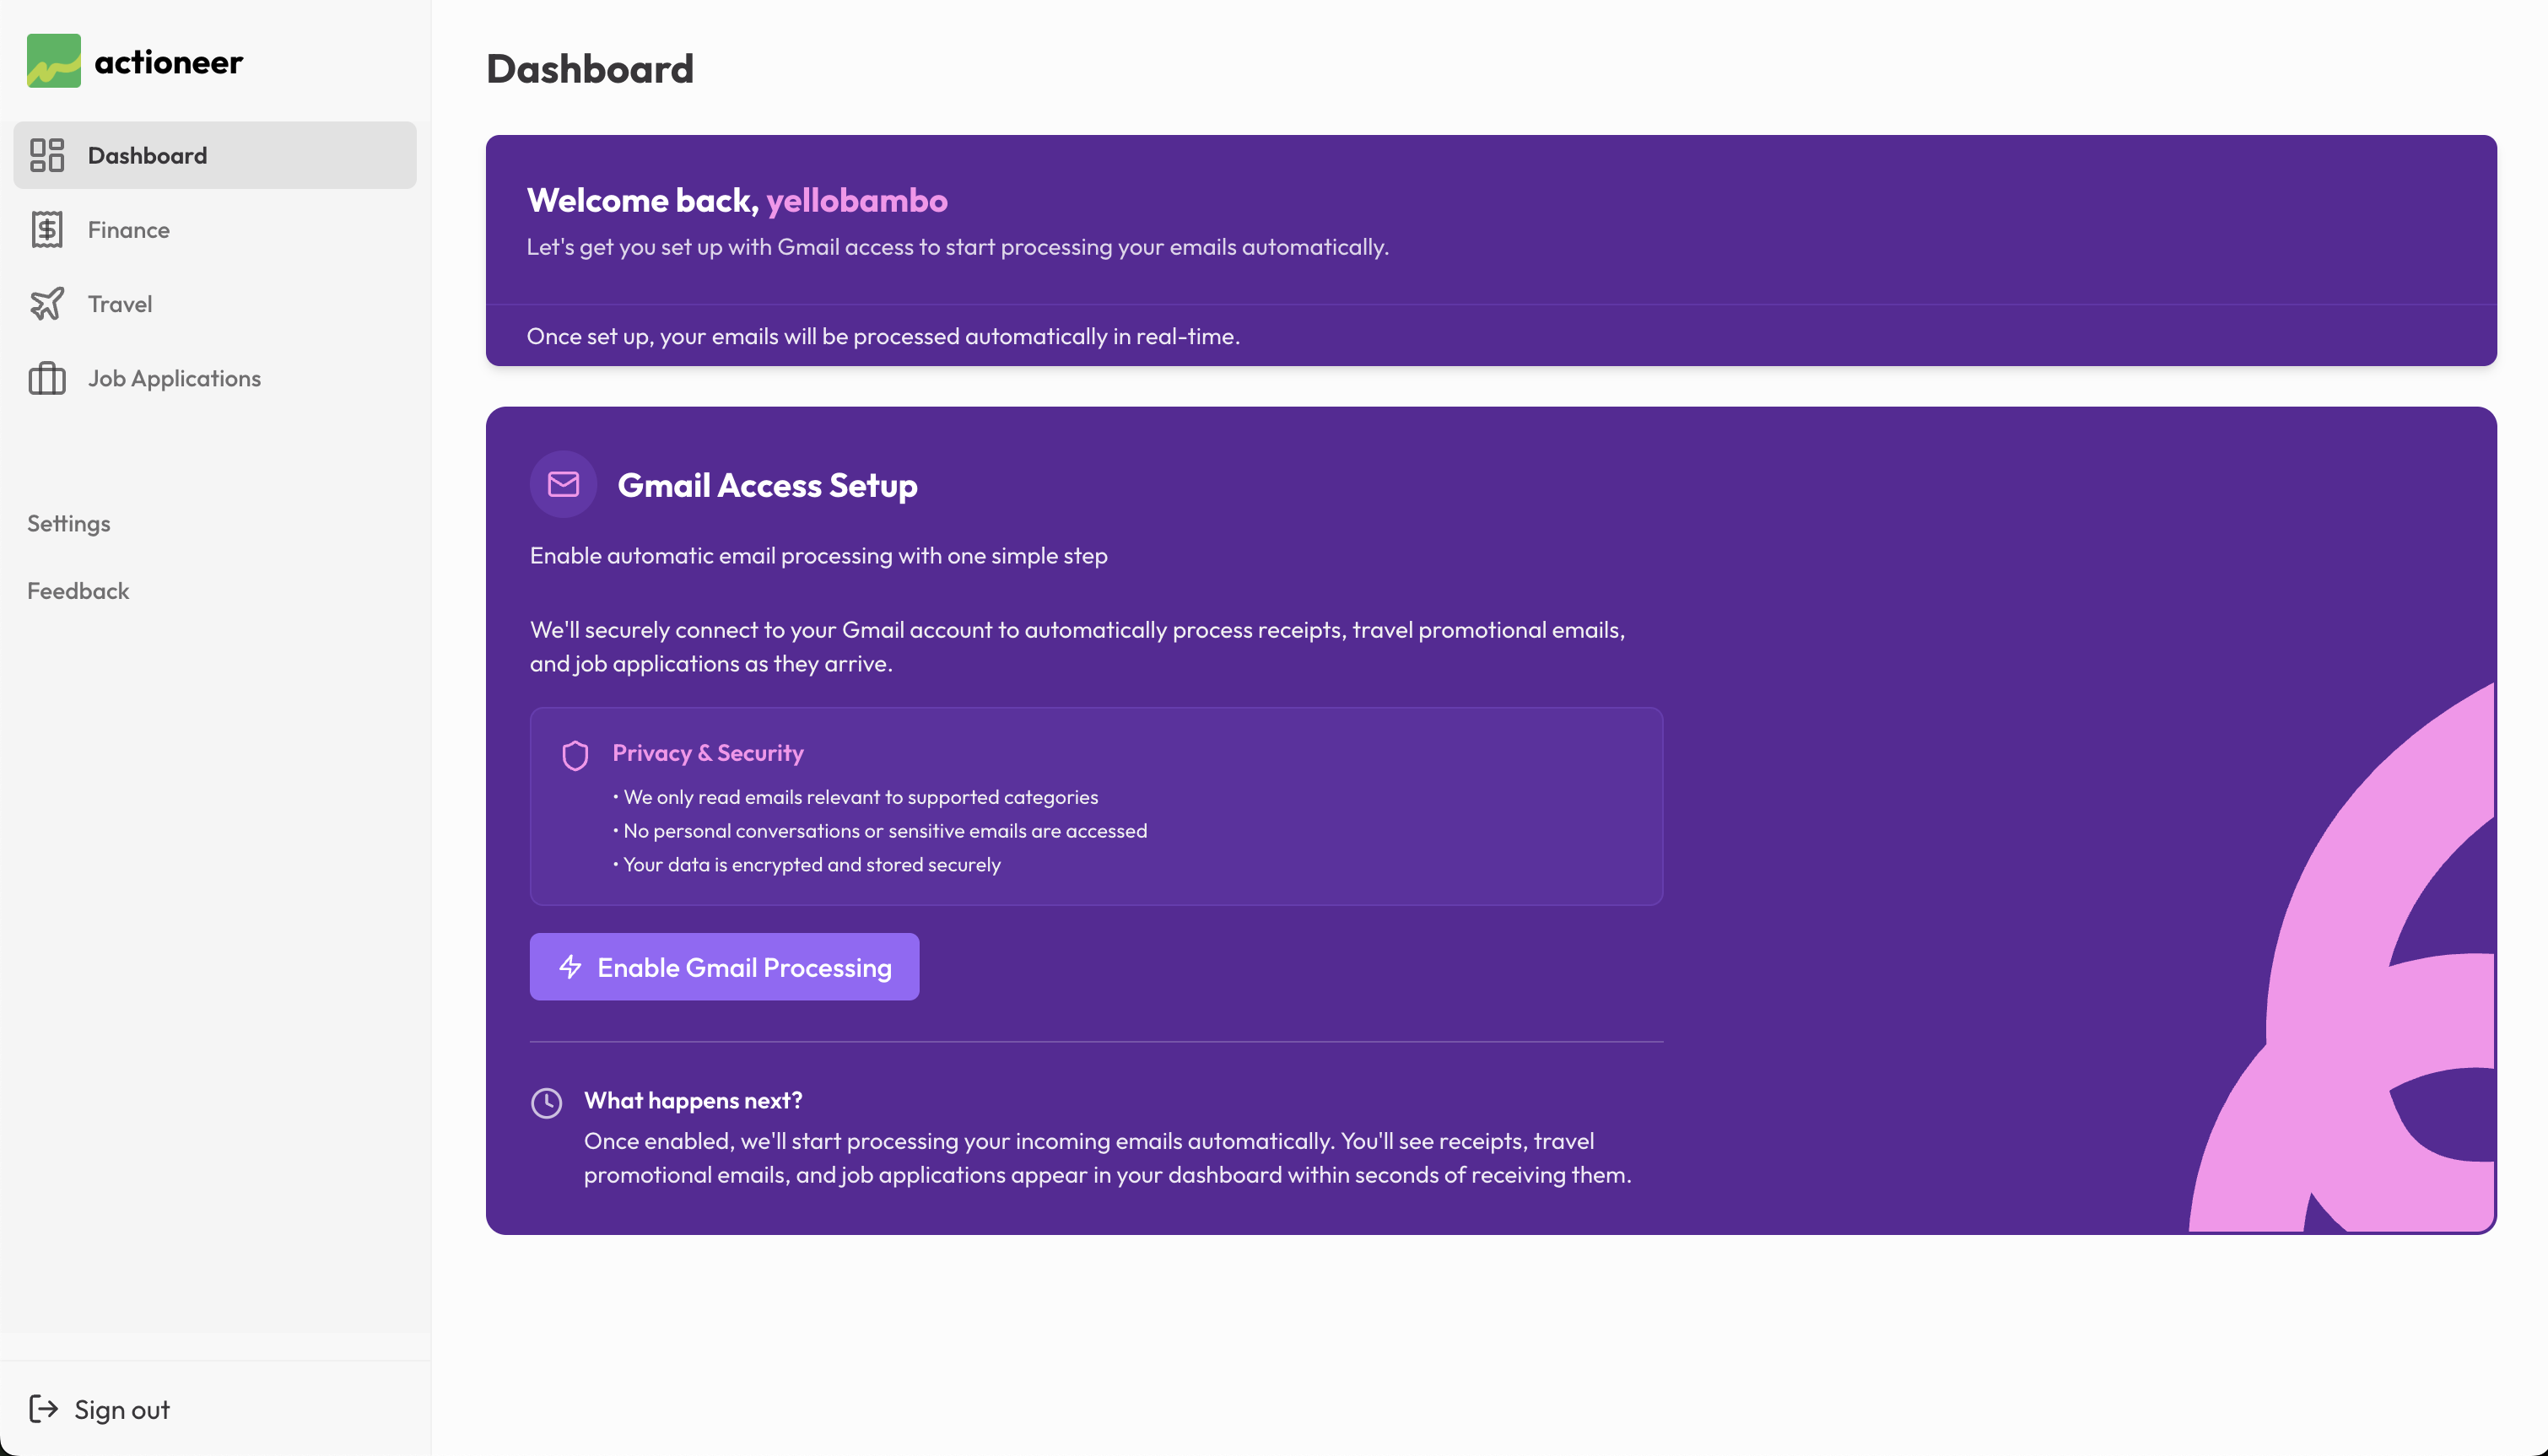Click the clock icon by What happens next

[546, 1103]
